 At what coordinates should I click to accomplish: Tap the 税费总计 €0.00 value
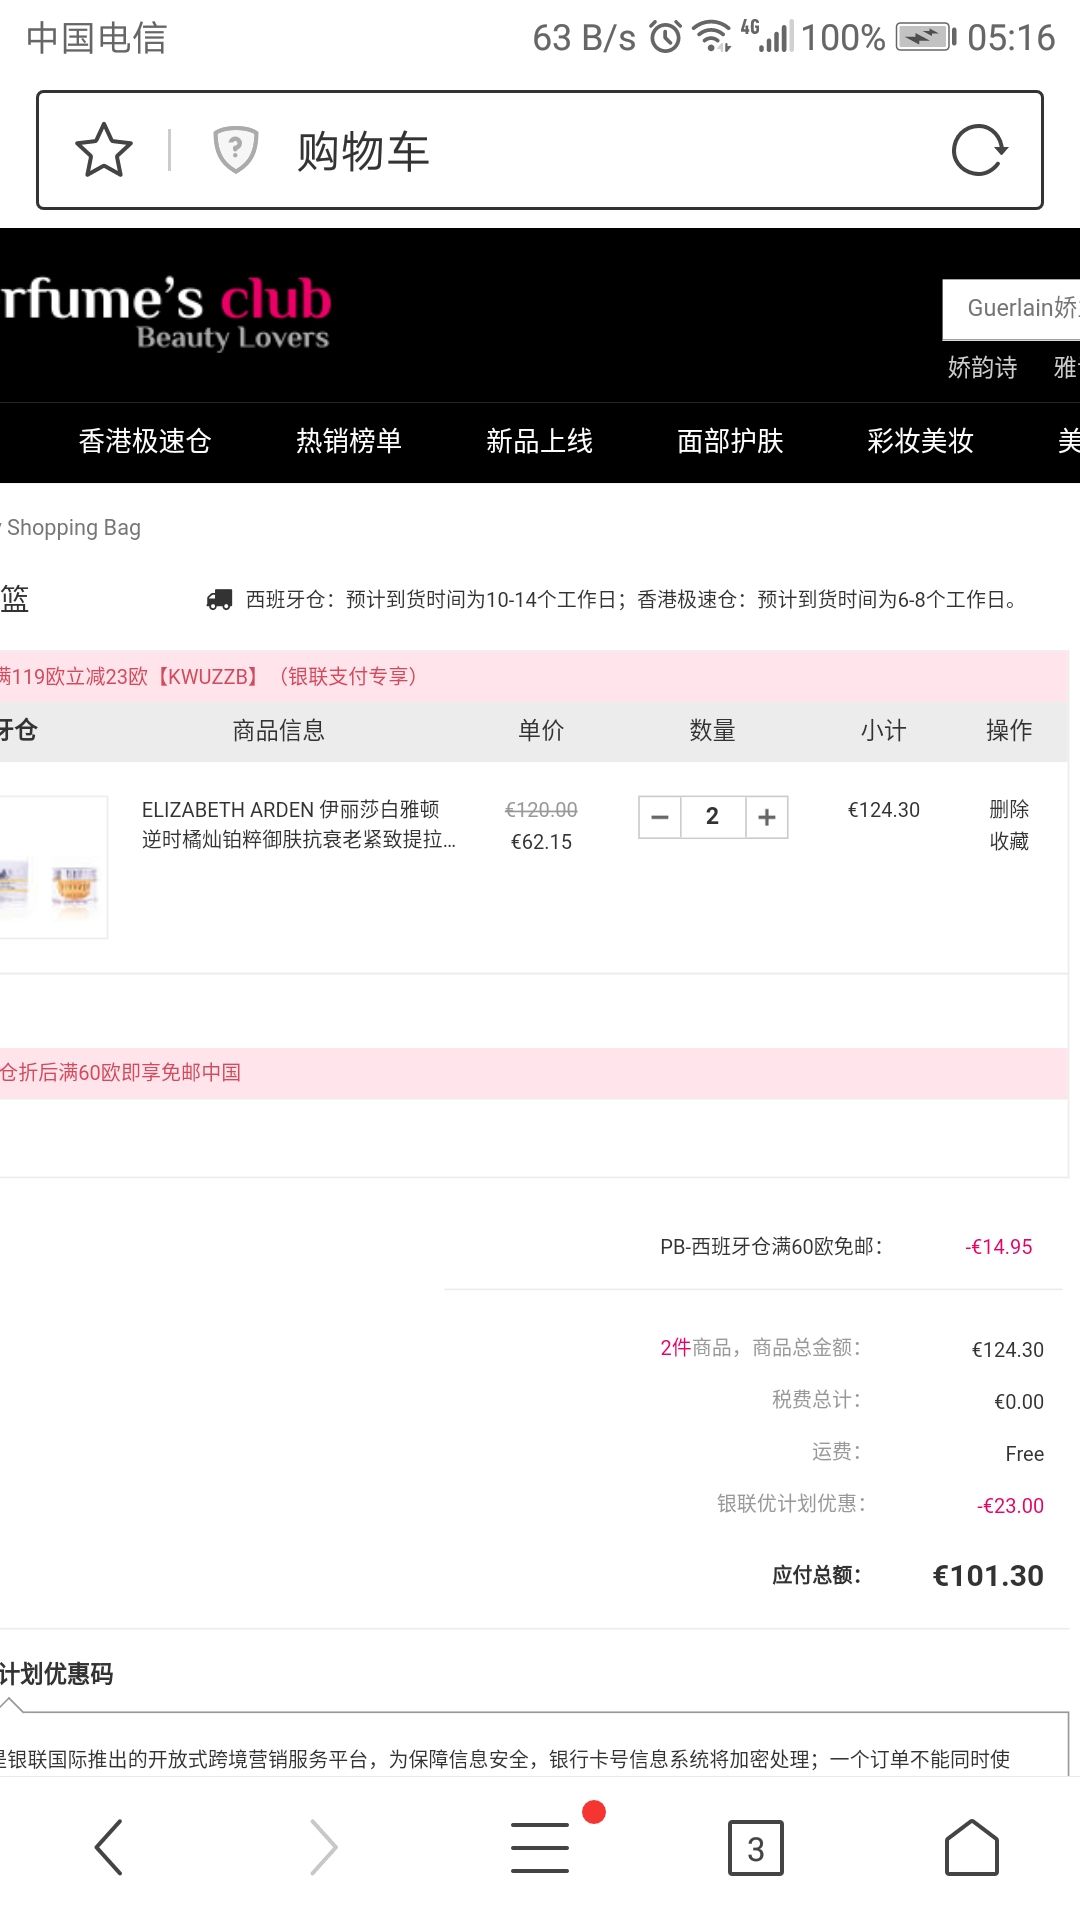[1019, 1402]
